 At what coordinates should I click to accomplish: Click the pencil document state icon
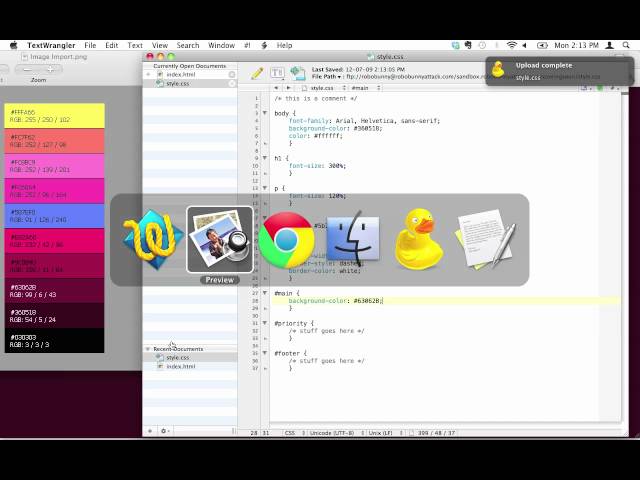pos(257,73)
